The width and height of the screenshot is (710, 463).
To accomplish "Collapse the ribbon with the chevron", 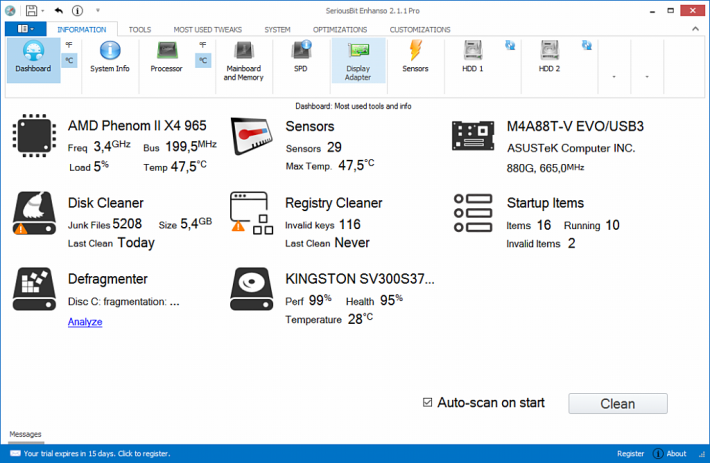I will [695, 29].
